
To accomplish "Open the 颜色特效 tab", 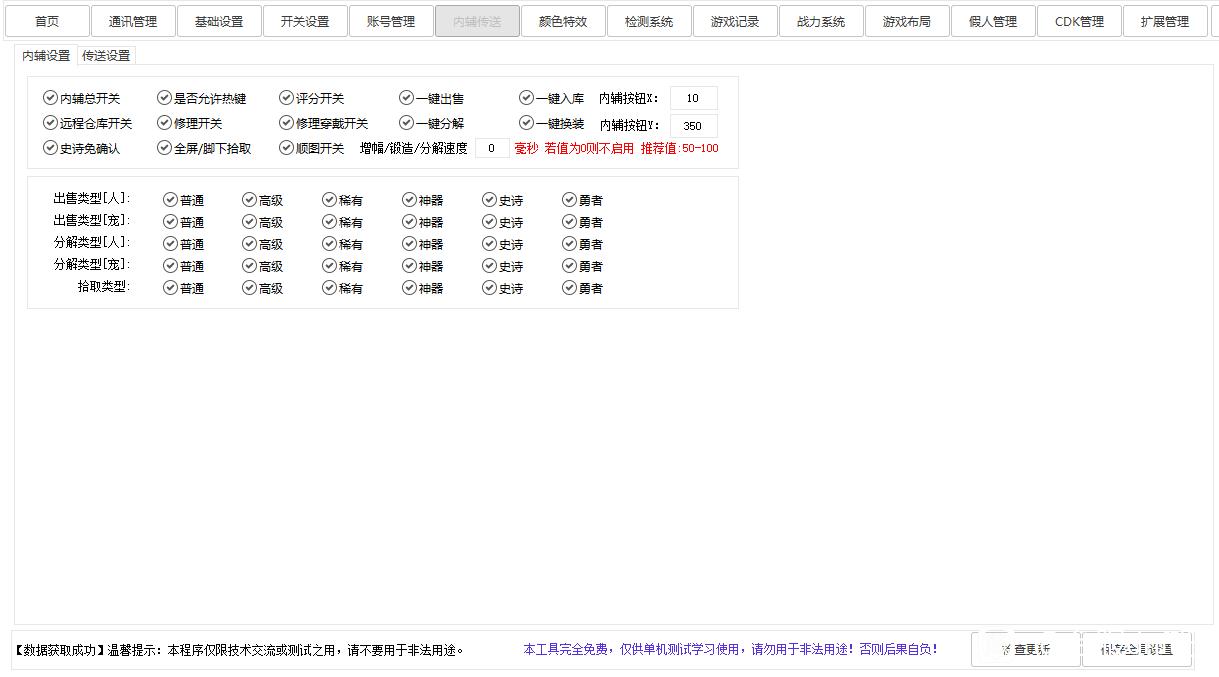I will pos(563,21).
